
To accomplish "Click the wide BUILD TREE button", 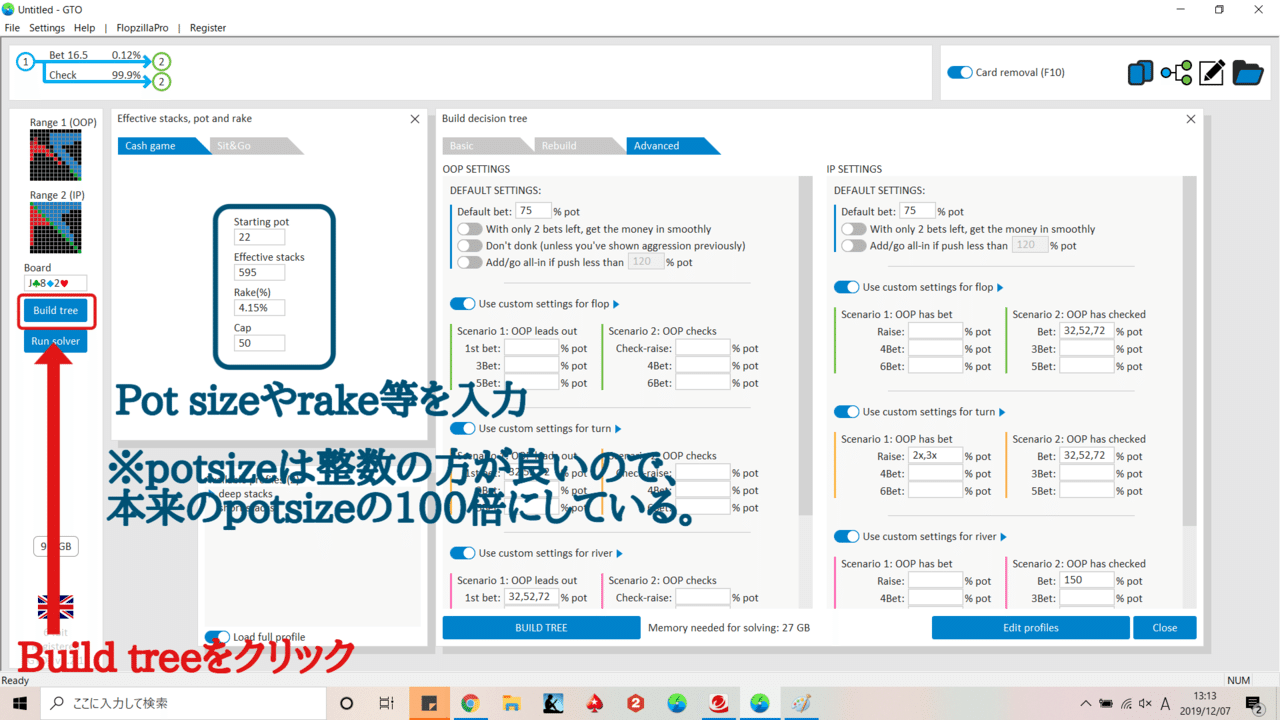I will (541, 628).
